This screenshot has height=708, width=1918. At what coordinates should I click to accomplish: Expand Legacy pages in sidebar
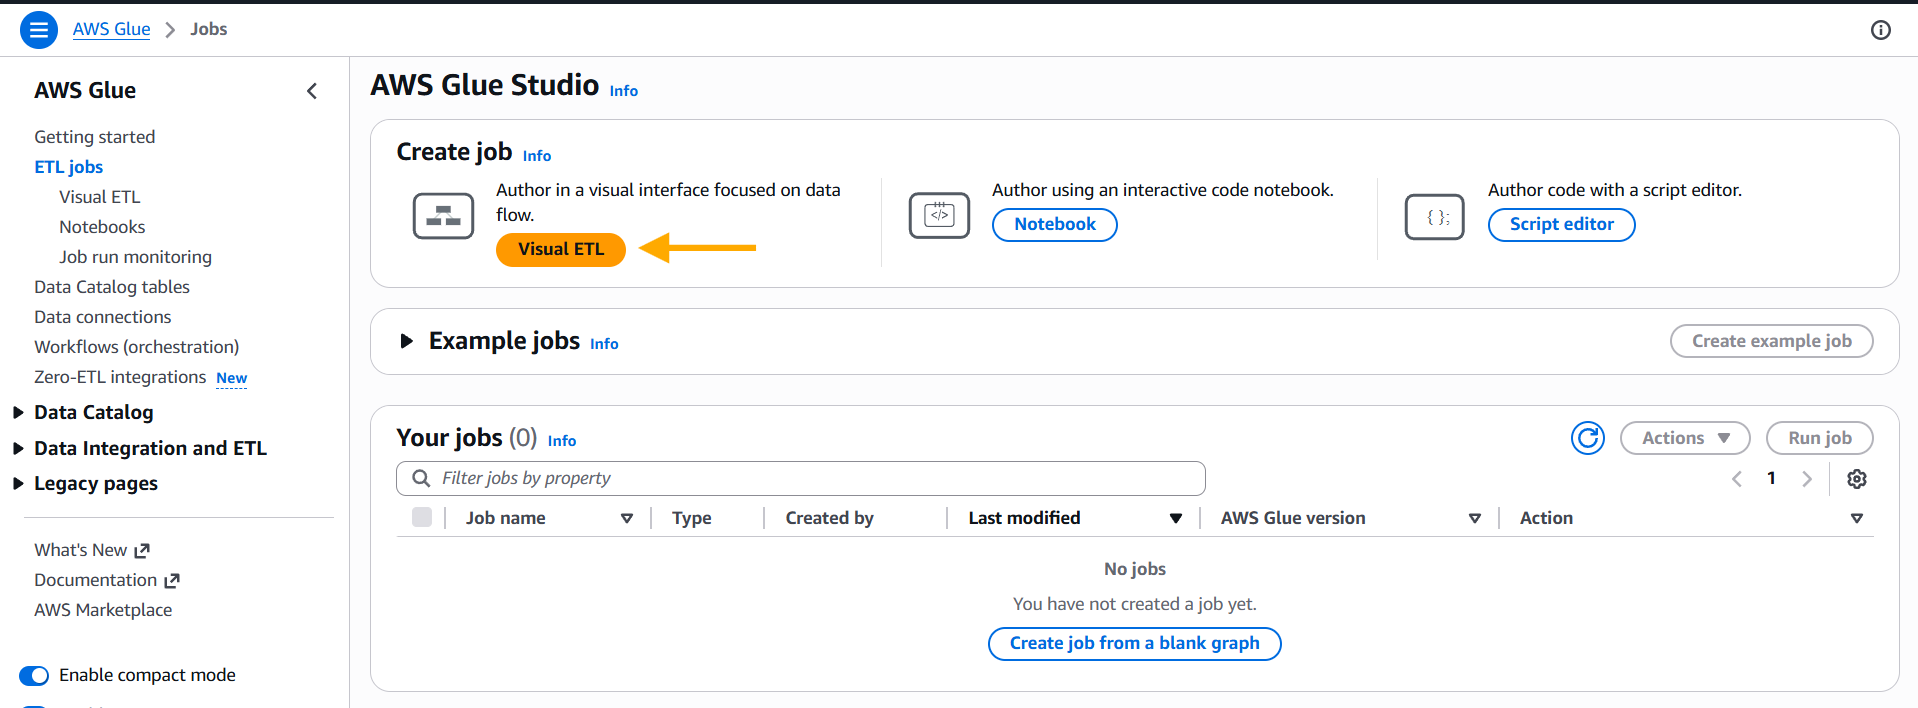(18, 483)
